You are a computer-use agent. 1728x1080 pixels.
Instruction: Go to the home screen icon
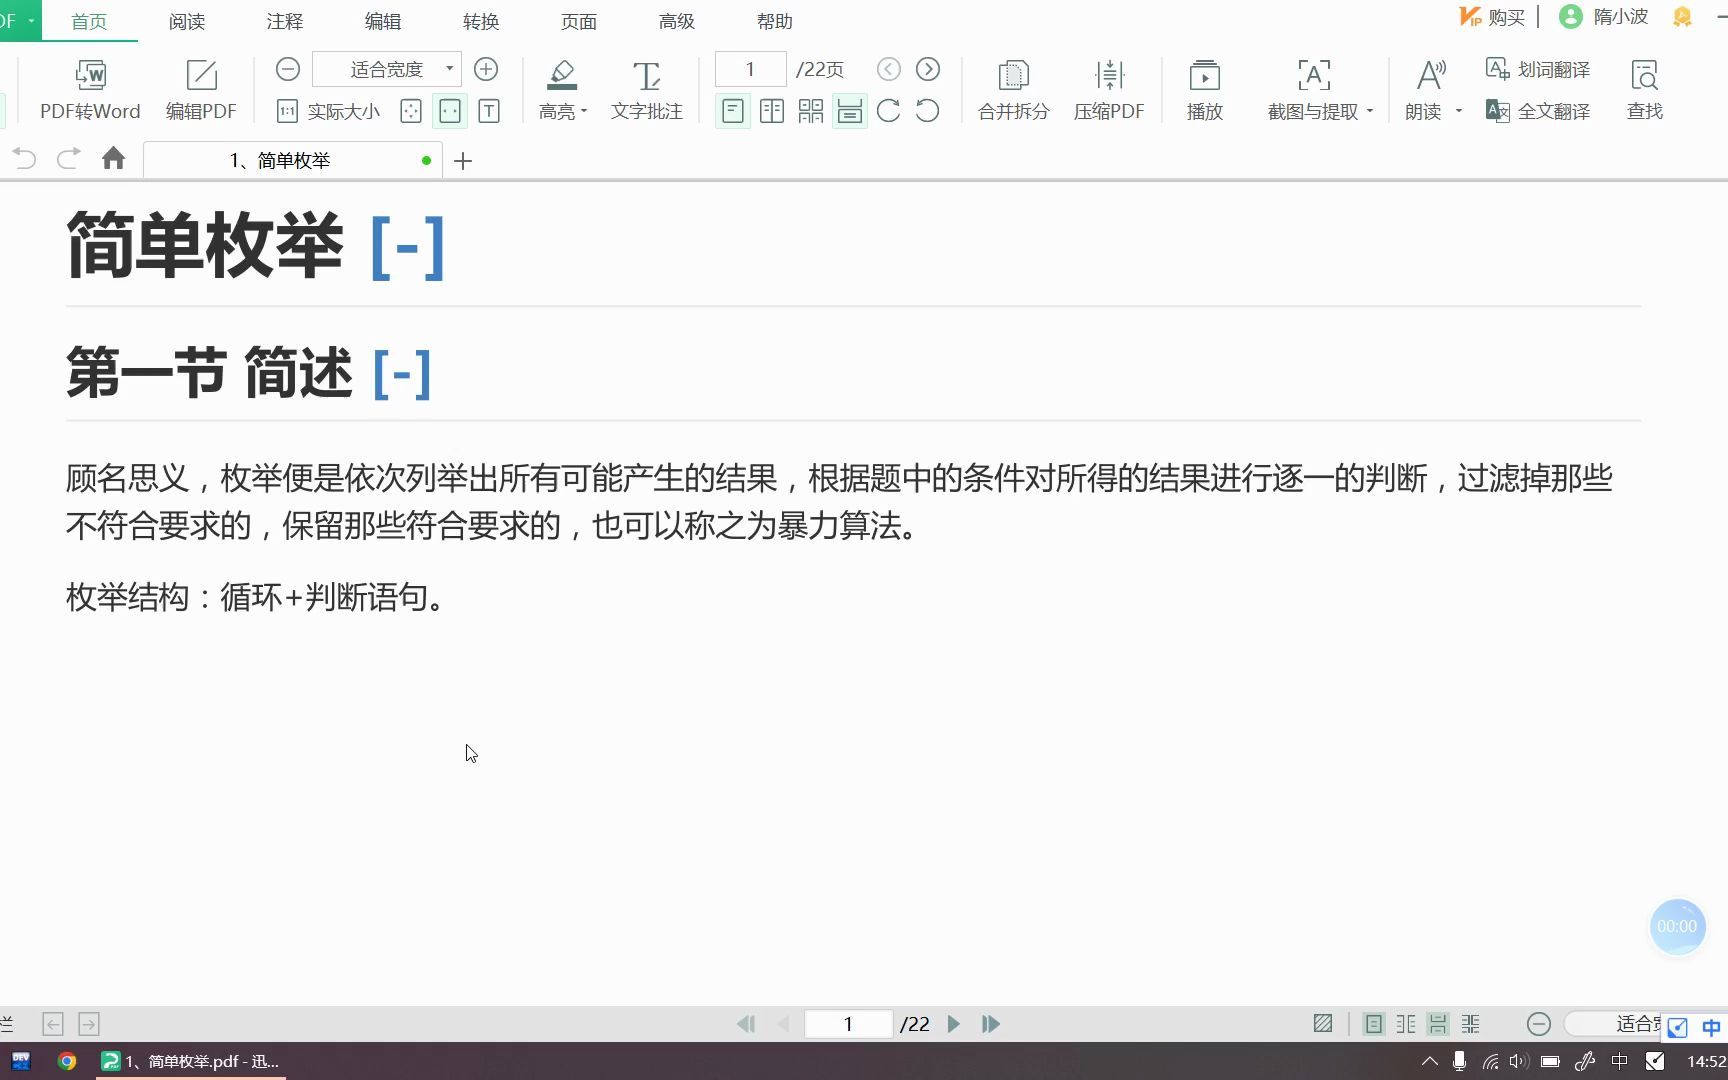pos(113,159)
